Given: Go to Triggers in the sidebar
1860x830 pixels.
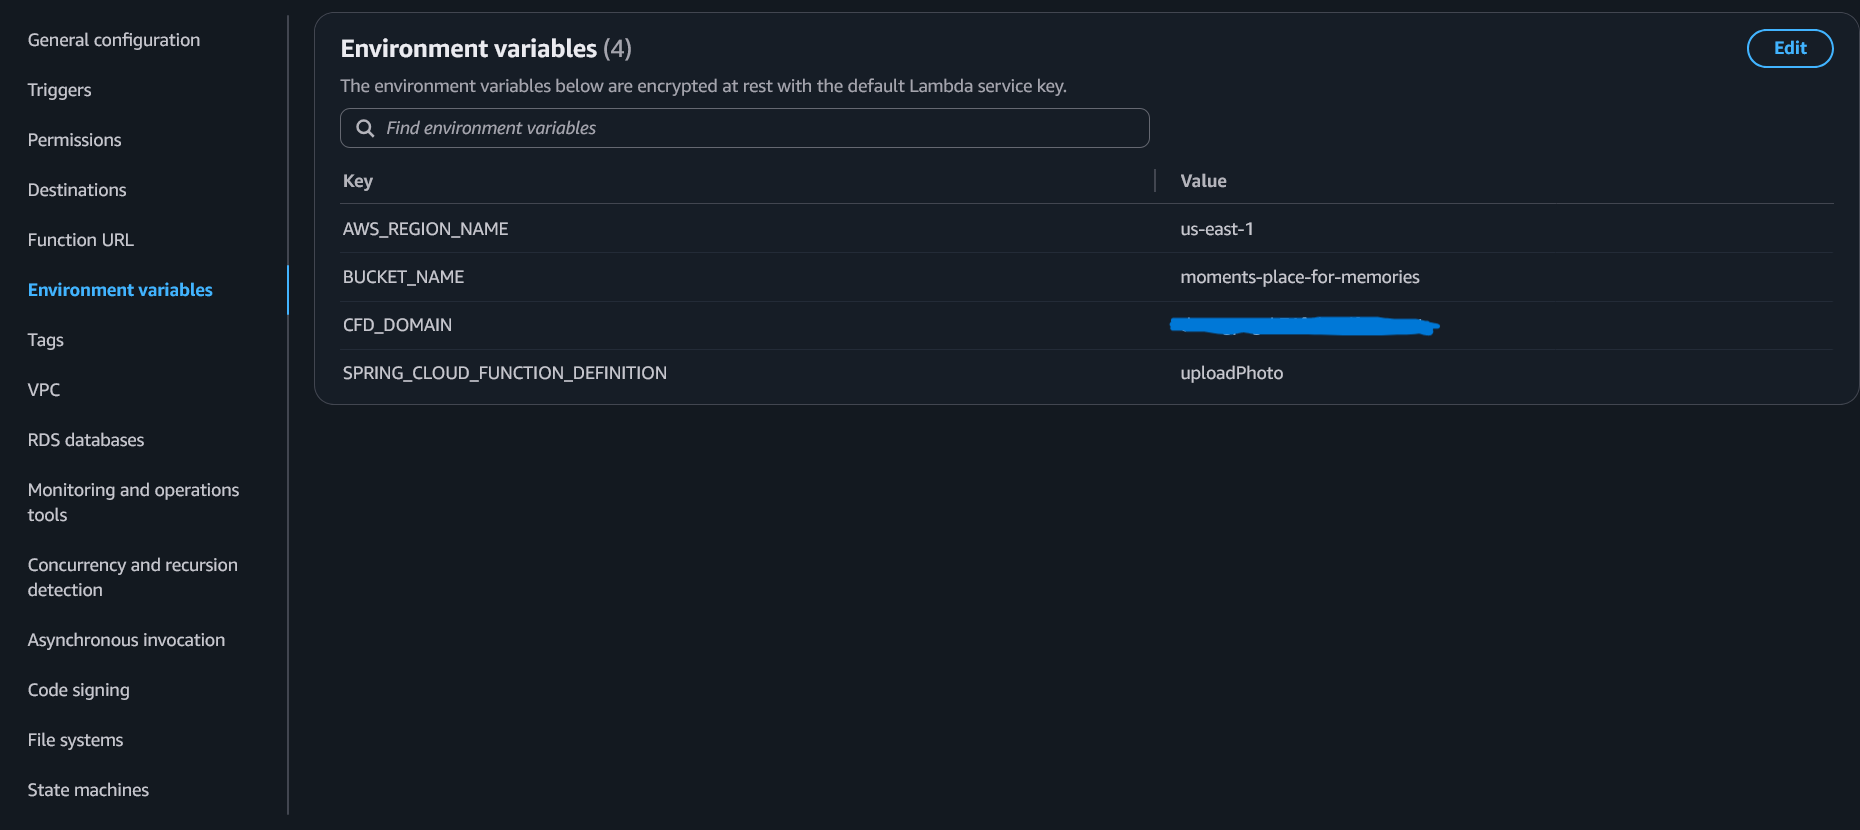Looking at the screenshot, I should click(60, 90).
